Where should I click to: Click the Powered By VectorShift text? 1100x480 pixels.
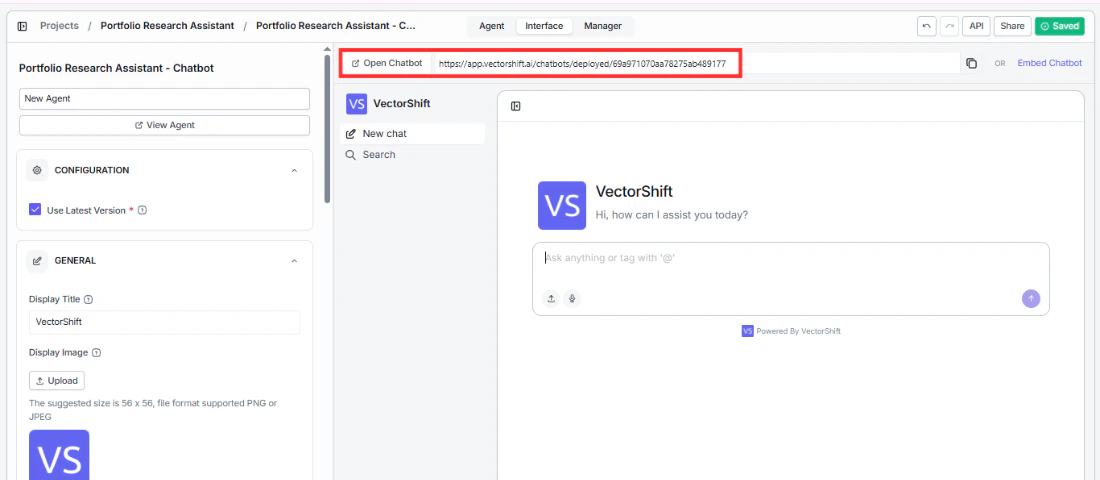[x=798, y=331]
